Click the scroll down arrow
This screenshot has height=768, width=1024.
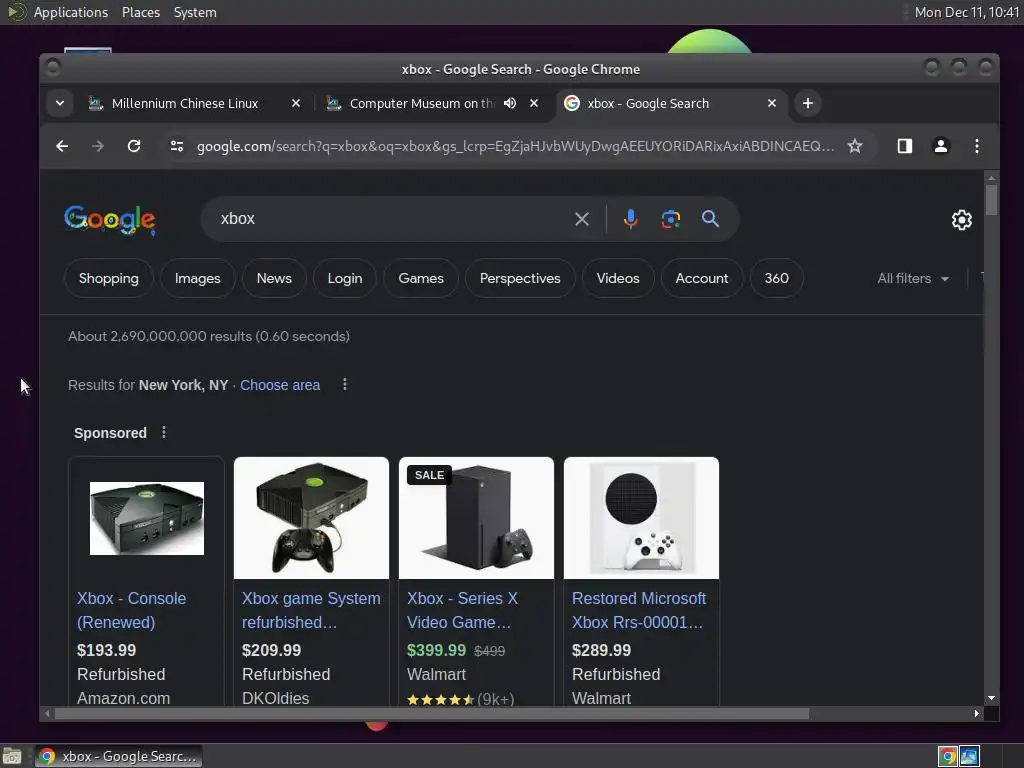(x=991, y=698)
